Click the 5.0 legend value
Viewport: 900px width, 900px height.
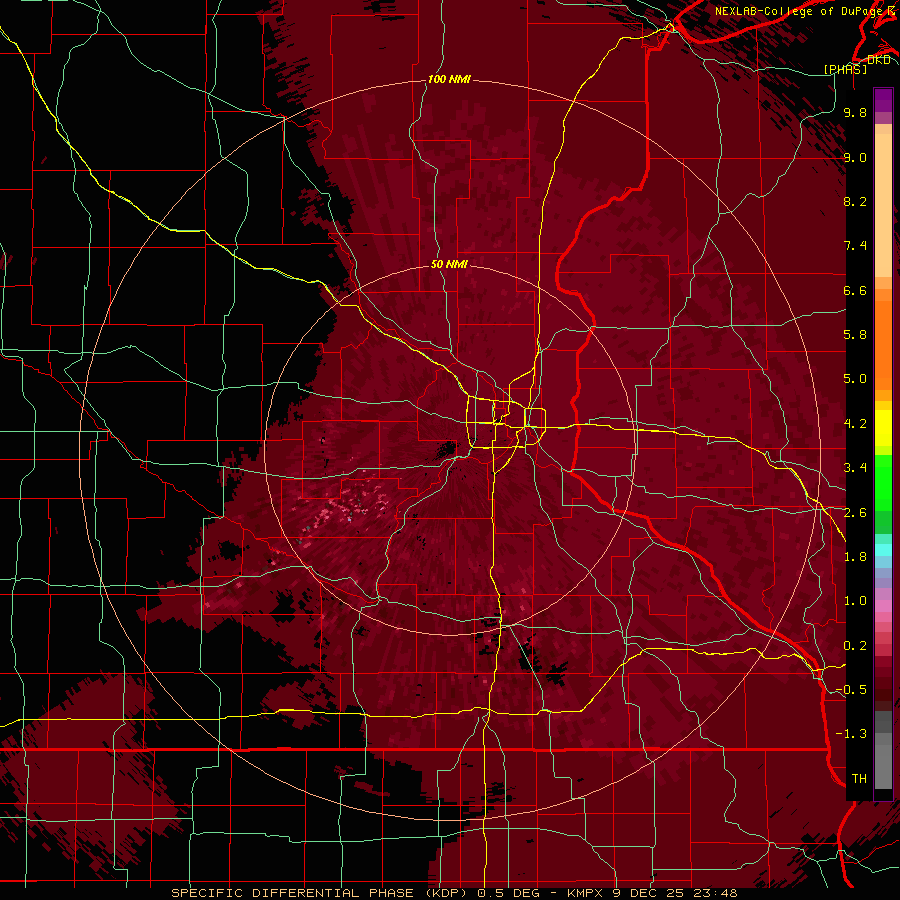(x=855, y=379)
